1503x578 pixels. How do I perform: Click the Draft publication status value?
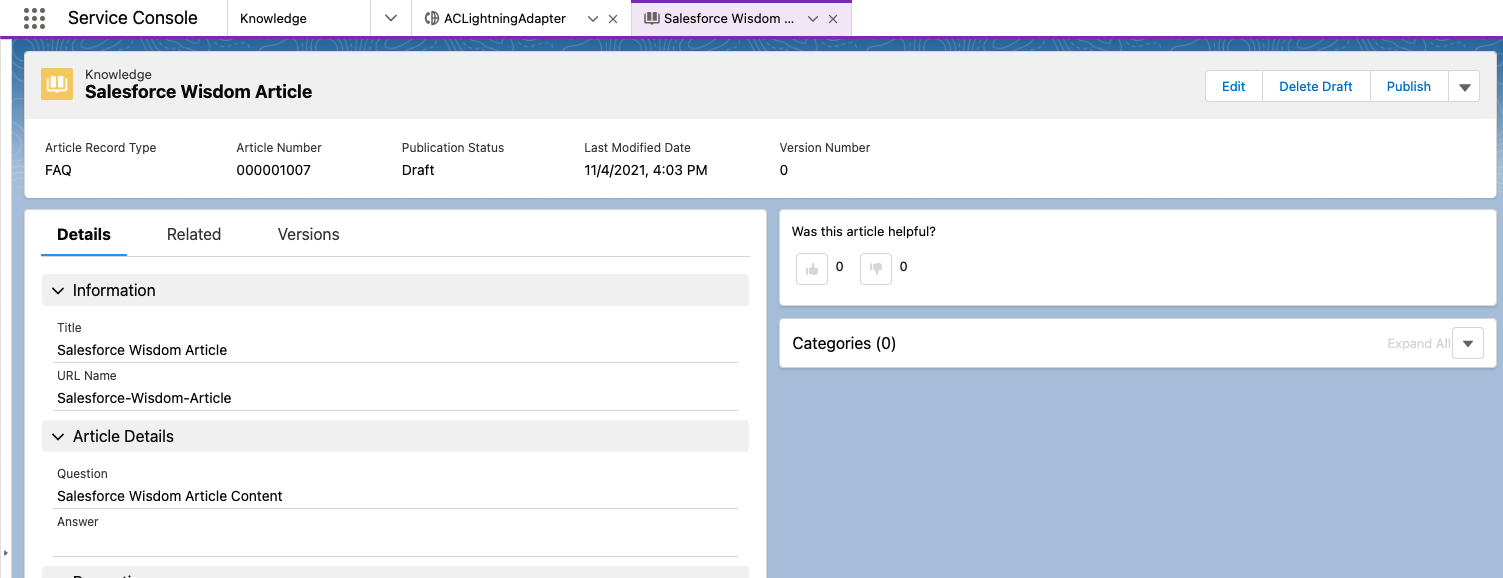pyautogui.click(x=418, y=170)
